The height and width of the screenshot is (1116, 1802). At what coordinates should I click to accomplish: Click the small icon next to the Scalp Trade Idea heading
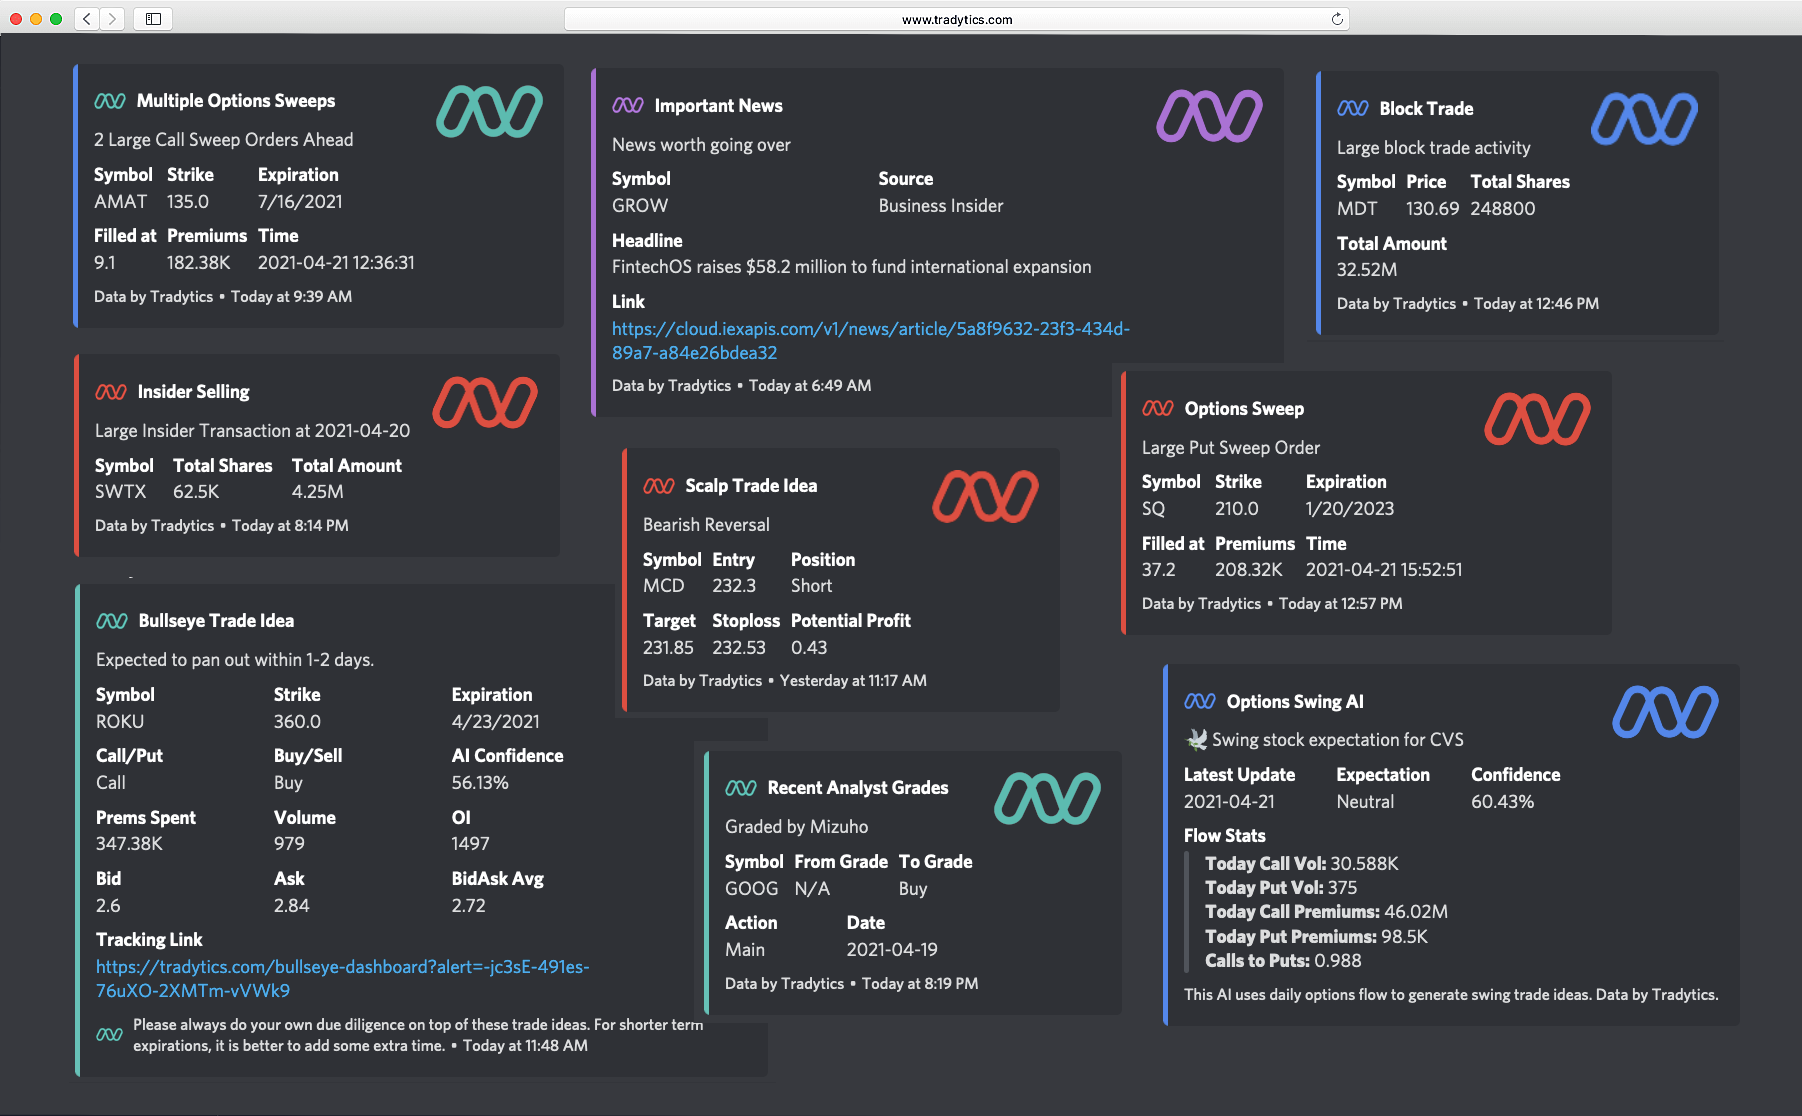point(659,485)
